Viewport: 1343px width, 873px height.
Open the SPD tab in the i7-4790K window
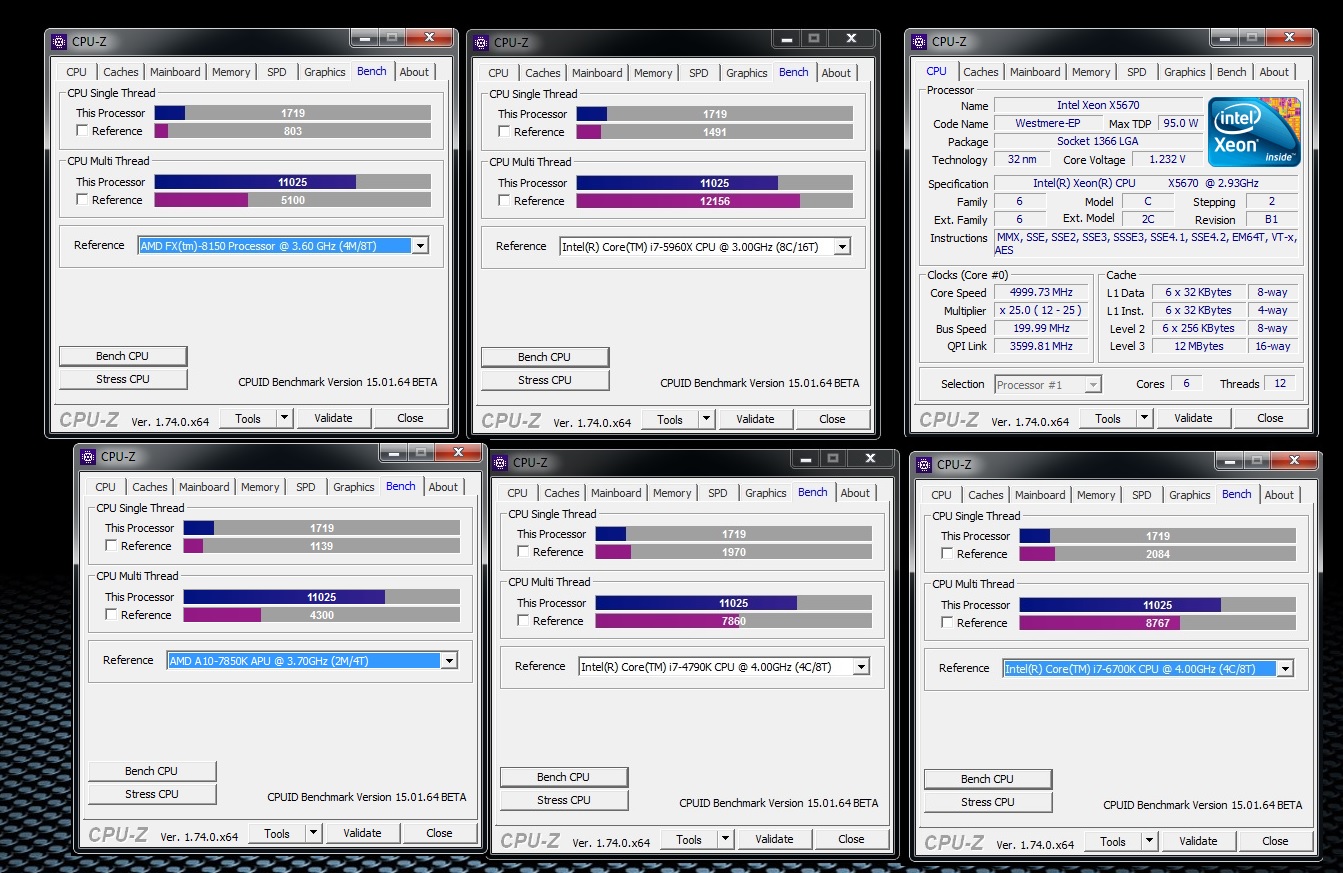(718, 493)
